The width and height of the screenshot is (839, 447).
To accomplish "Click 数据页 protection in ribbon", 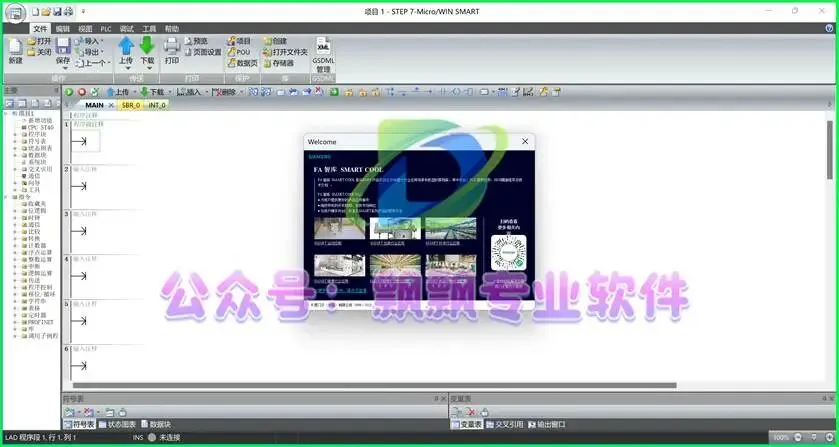I will (242, 63).
